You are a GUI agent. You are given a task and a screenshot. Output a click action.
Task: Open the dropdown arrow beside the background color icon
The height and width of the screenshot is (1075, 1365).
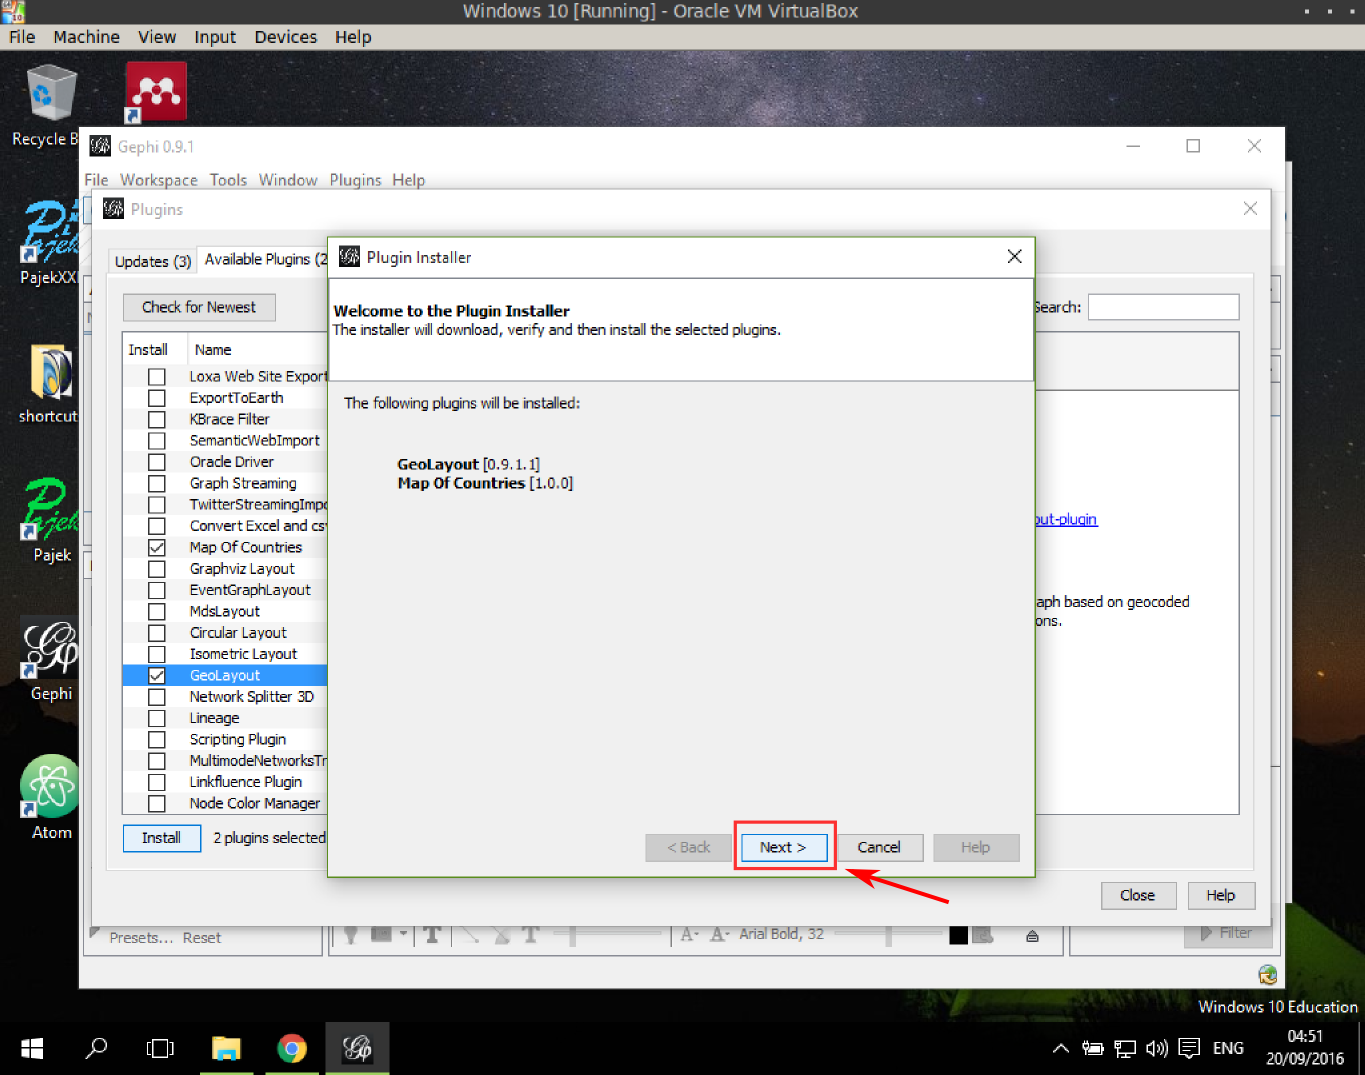point(403,934)
